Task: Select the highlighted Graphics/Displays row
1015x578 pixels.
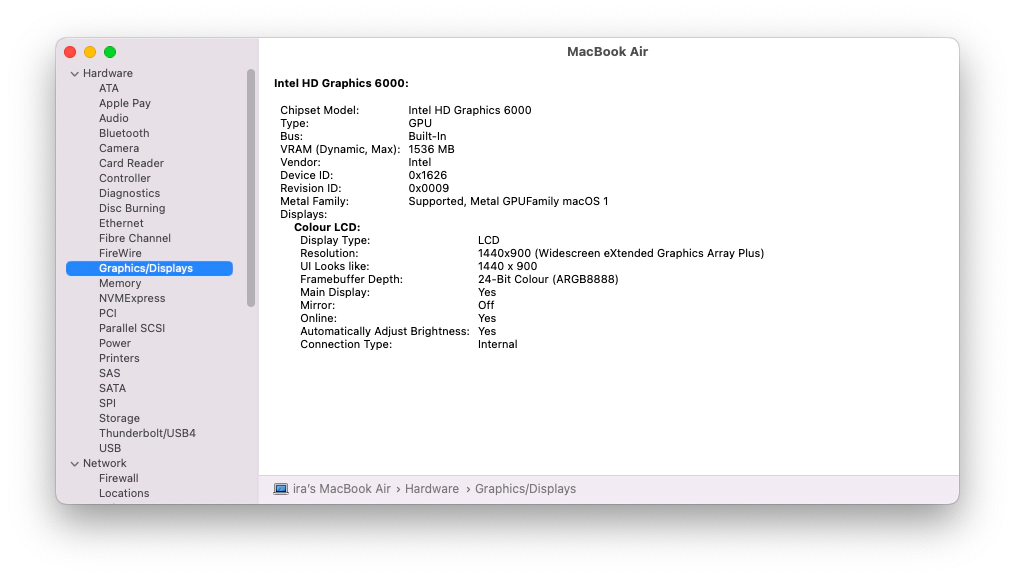Action: 150,268
